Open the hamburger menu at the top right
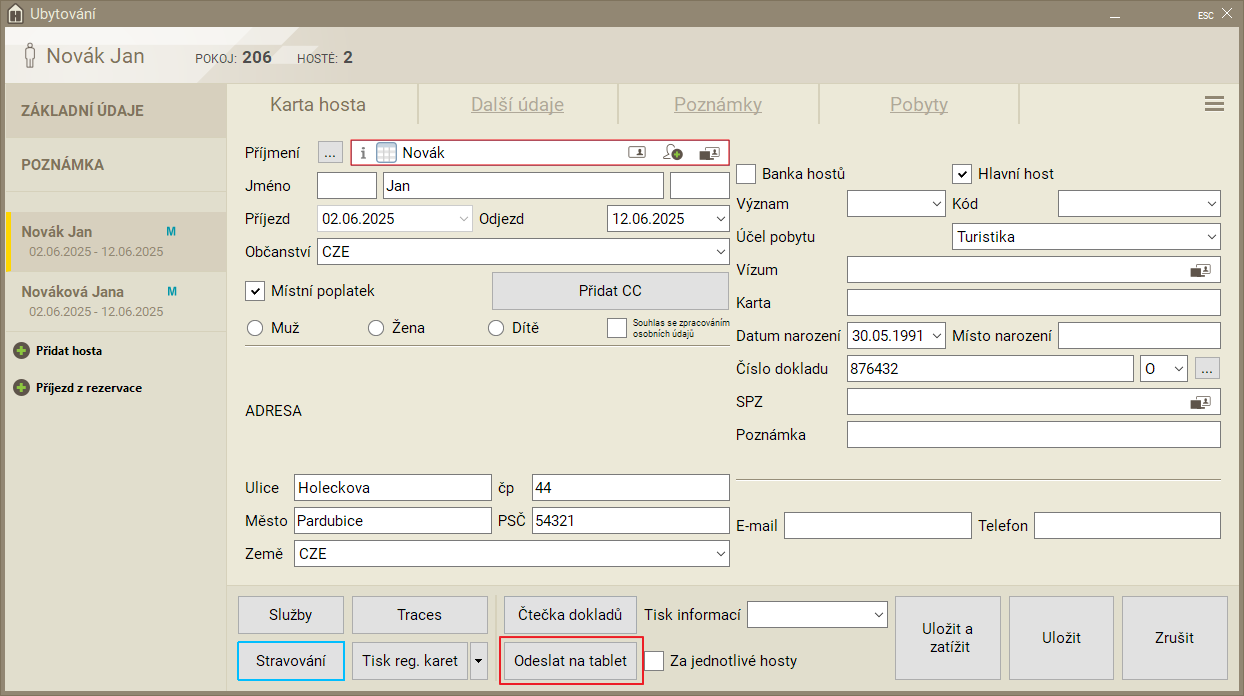This screenshot has height=696, width=1244. click(1214, 104)
